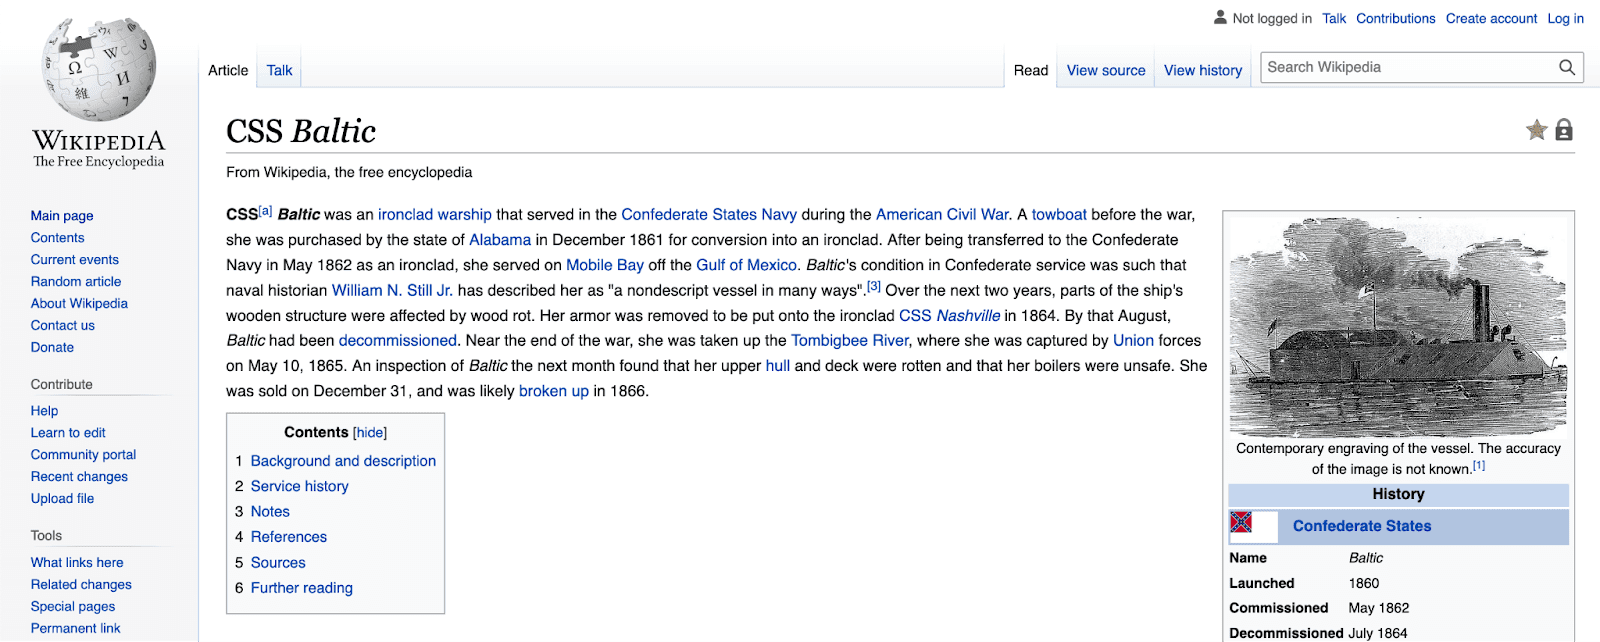Follow the Union link

coord(1133,341)
